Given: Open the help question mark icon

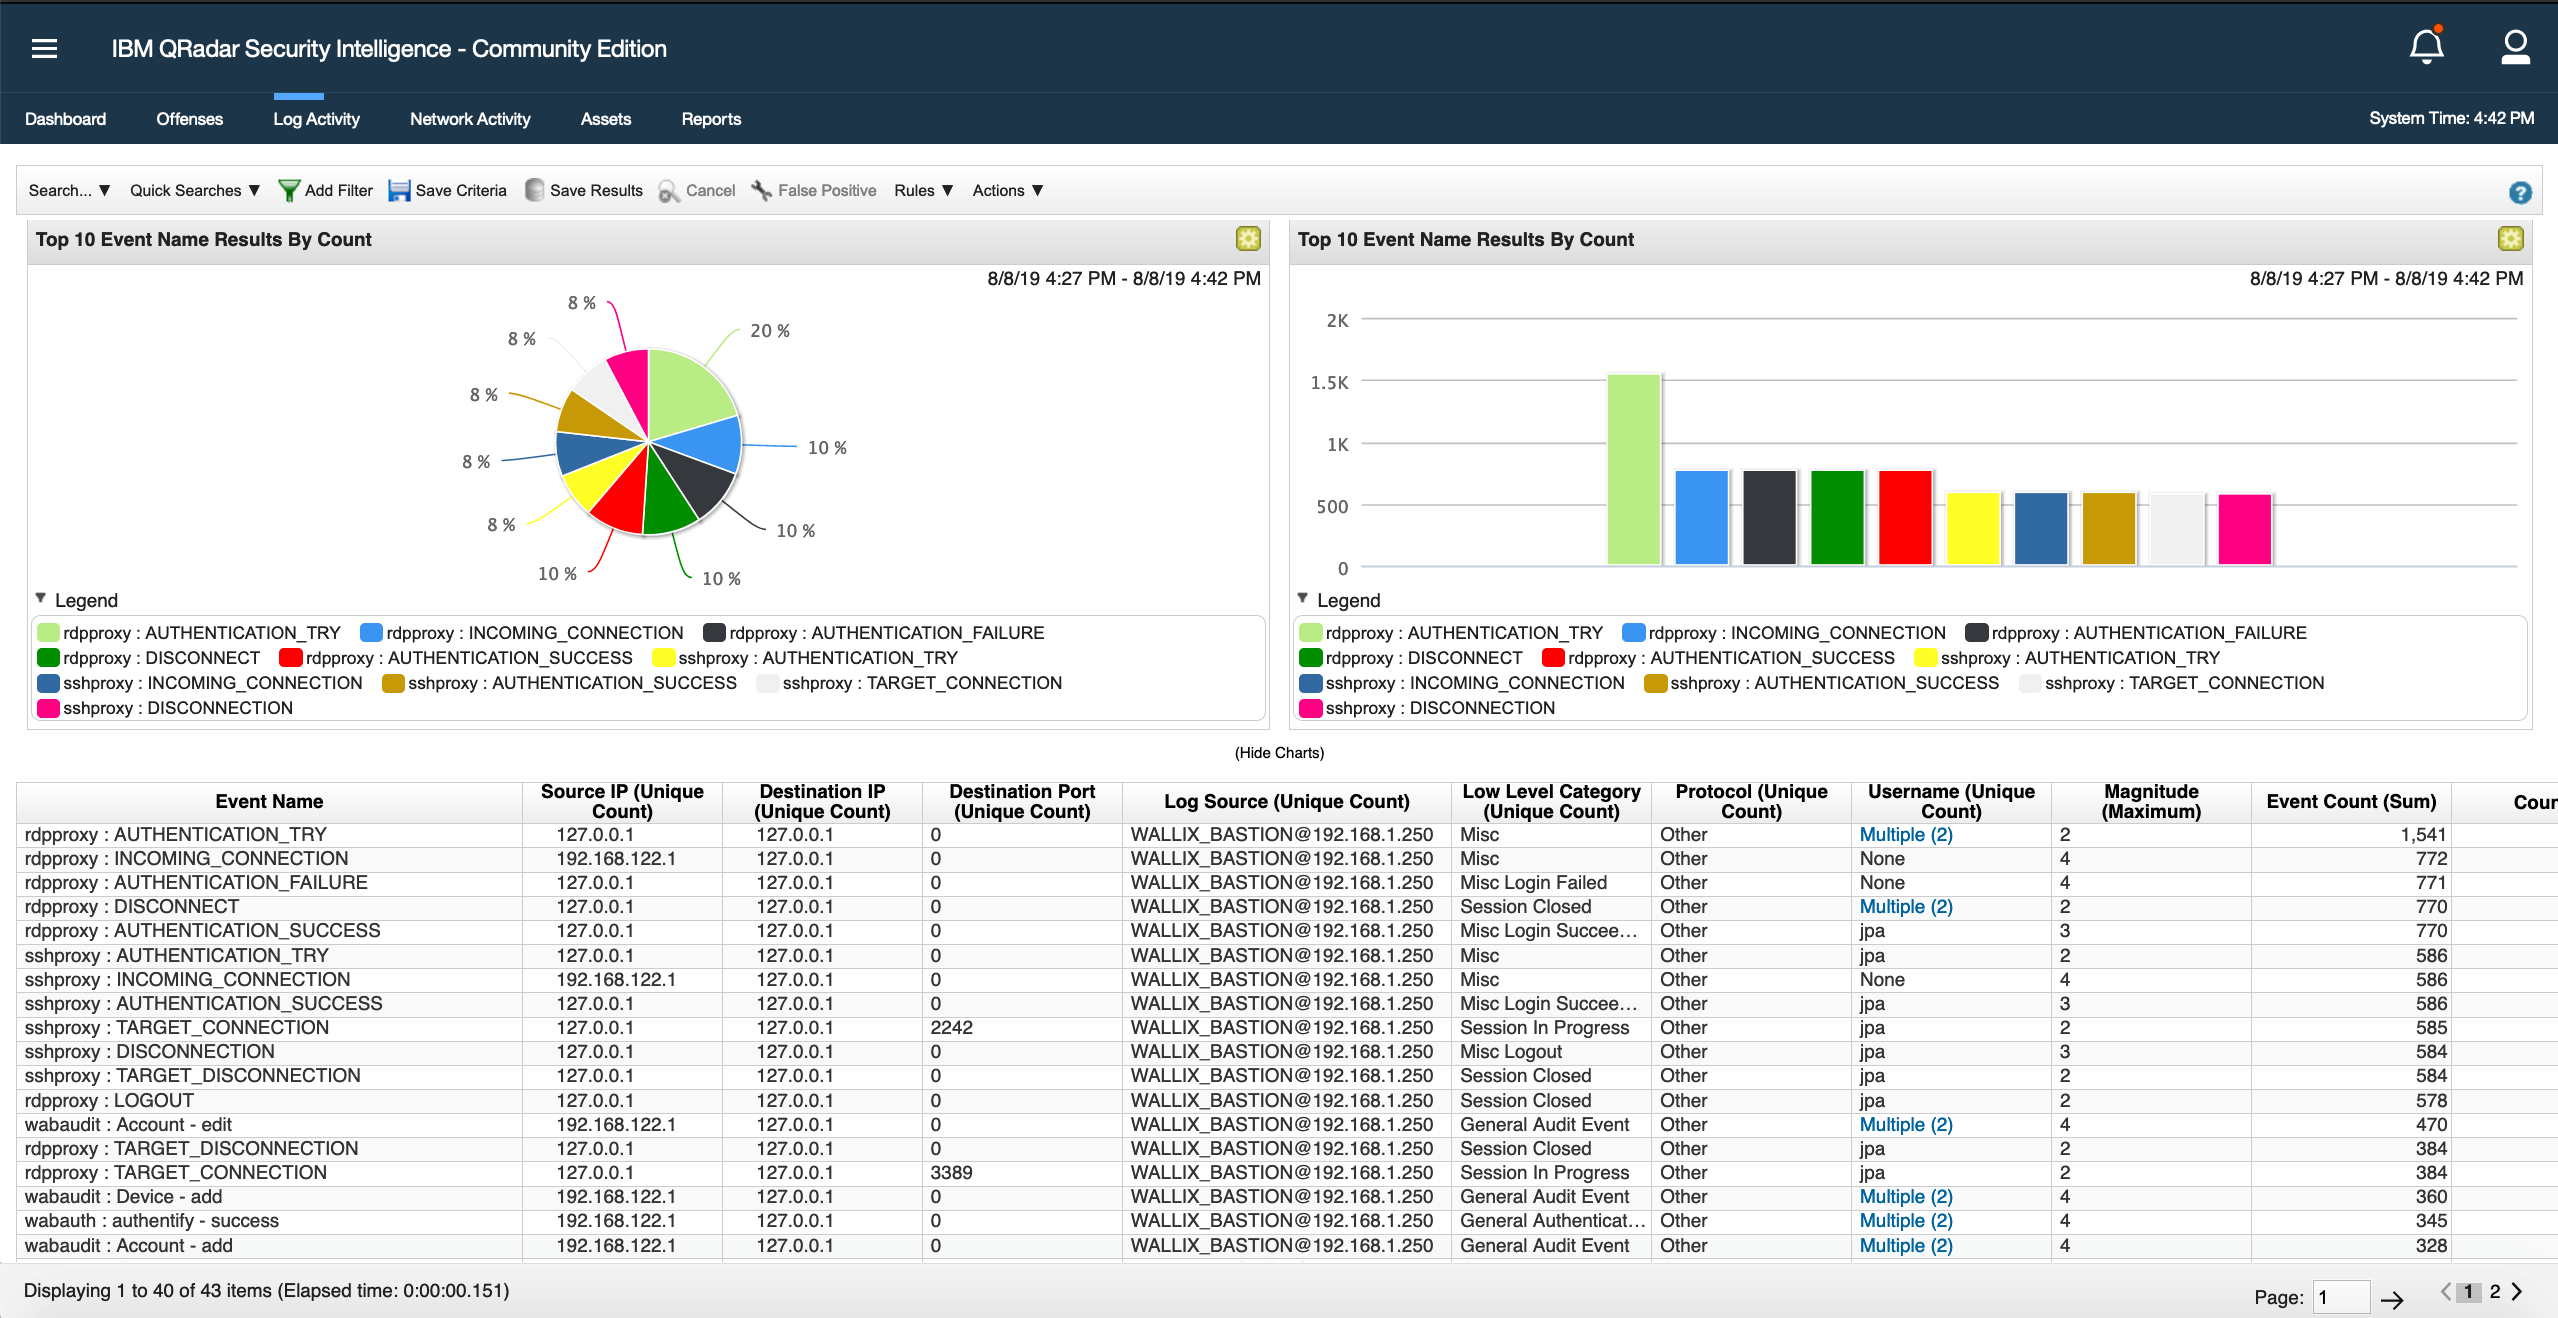Looking at the screenshot, I should pos(2520,193).
